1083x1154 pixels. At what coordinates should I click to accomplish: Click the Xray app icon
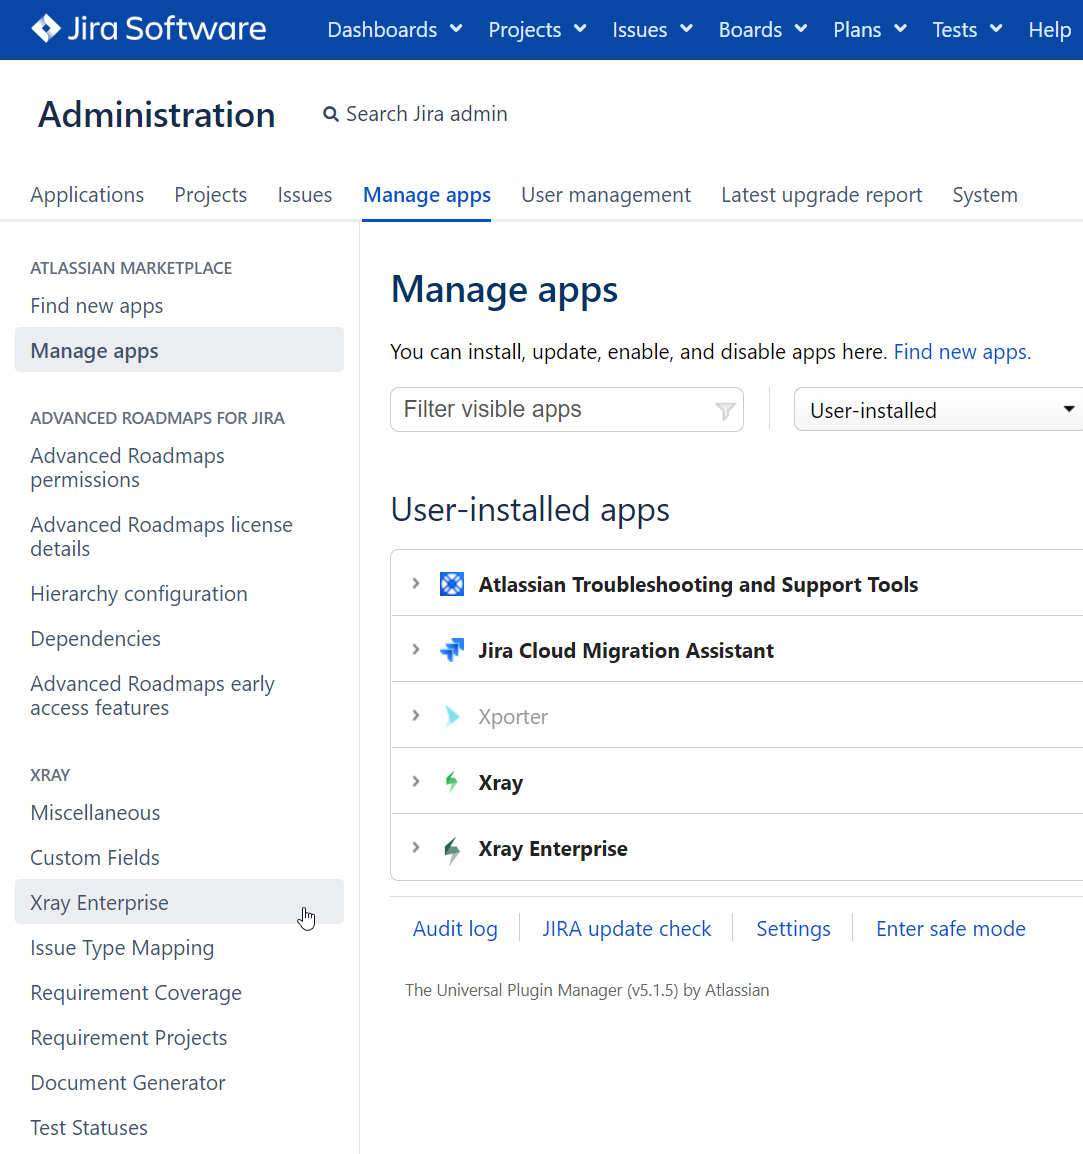pyautogui.click(x=452, y=782)
